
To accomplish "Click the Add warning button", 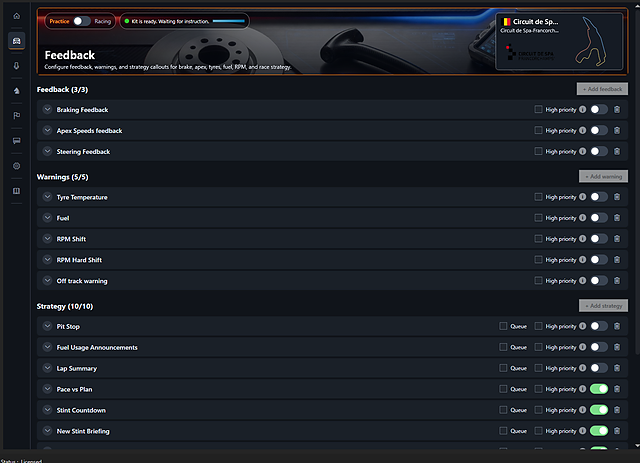I will (603, 176).
